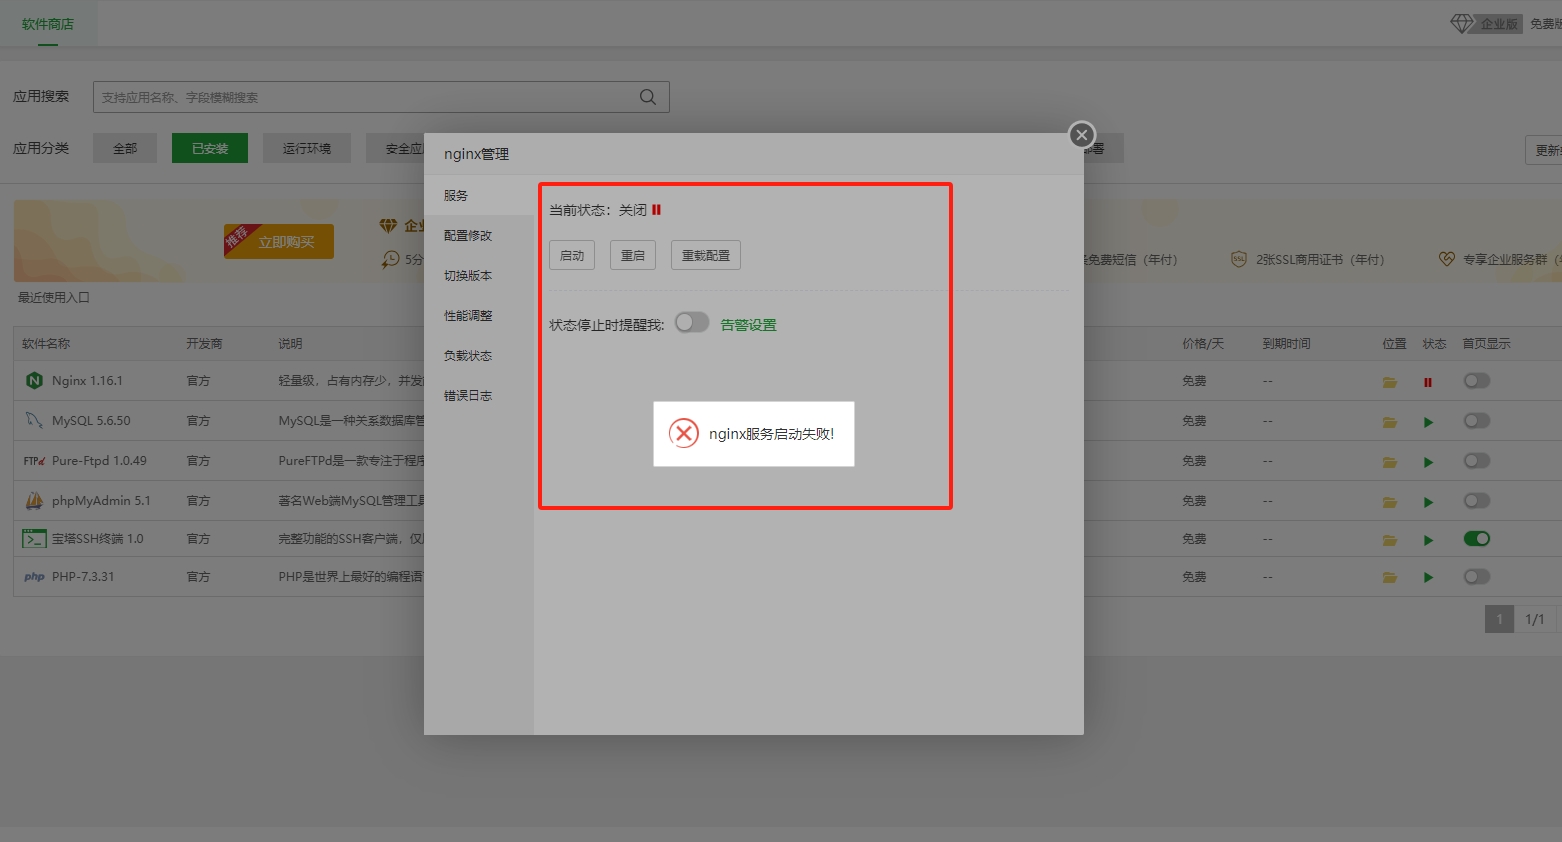The width and height of the screenshot is (1562, 842).
Task: Click the 开发商 column header
Action: [204, 343]
